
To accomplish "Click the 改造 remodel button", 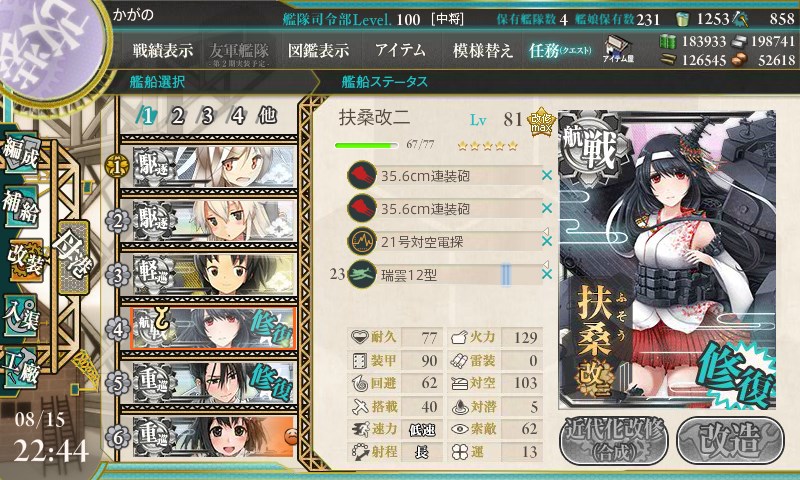I will (730, 441).
